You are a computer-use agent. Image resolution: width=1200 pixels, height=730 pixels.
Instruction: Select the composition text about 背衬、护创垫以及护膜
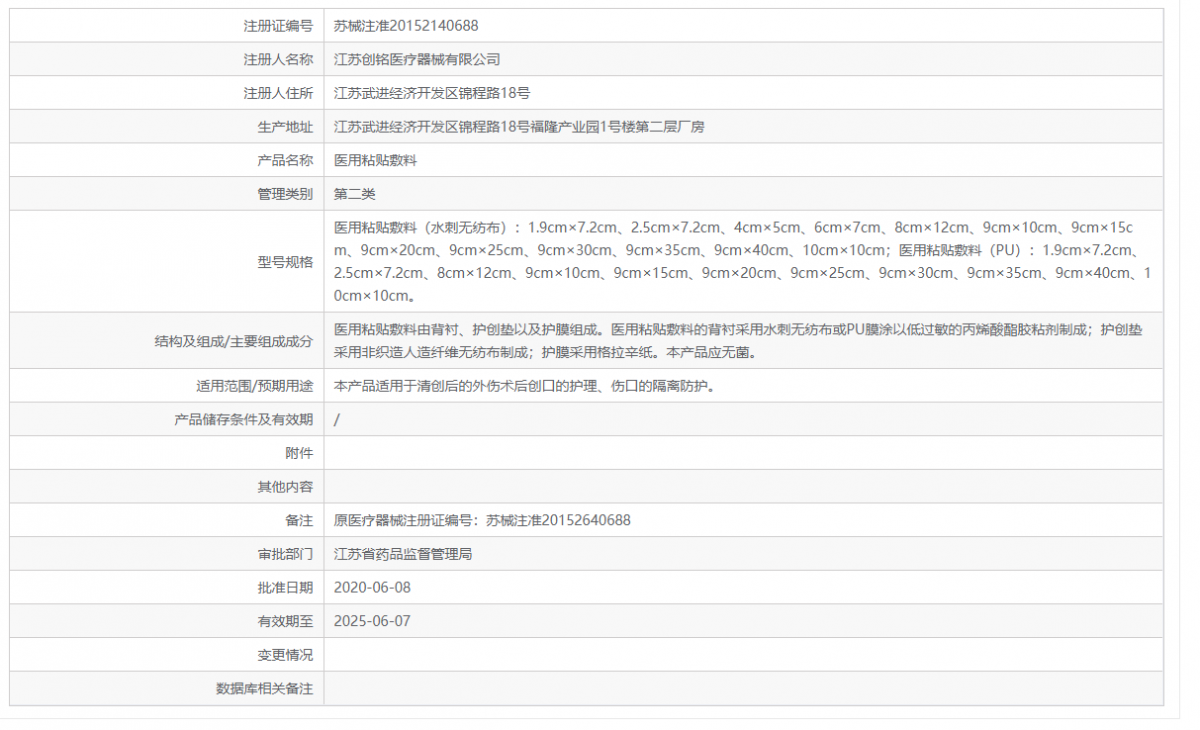[738, 341]
